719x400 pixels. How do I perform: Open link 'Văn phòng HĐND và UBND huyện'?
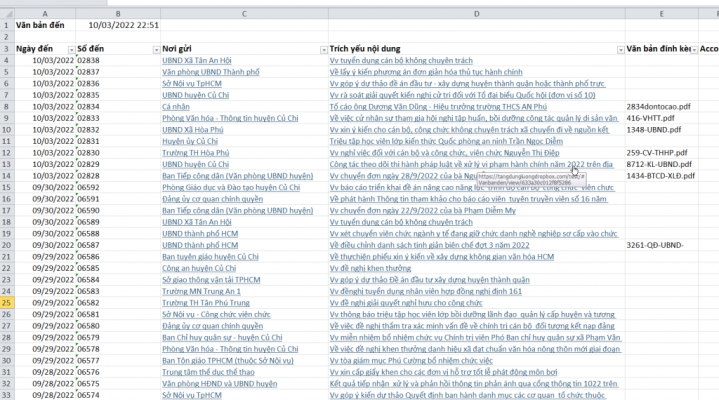pyautogui.click(x=219, y=383)
